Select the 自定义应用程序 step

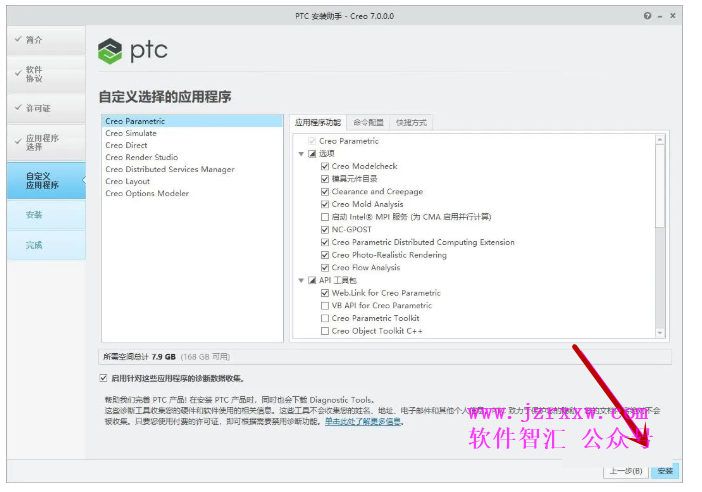pyautogui.click(x=46, y=180)
